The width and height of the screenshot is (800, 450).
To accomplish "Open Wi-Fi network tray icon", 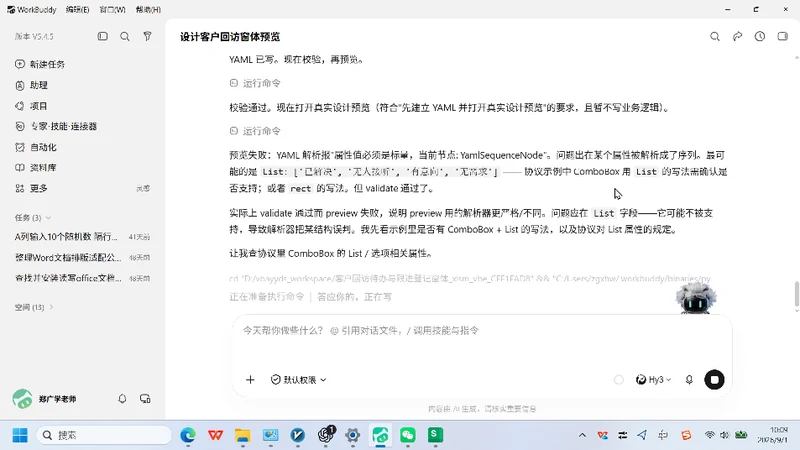I will tap(710, 435).
